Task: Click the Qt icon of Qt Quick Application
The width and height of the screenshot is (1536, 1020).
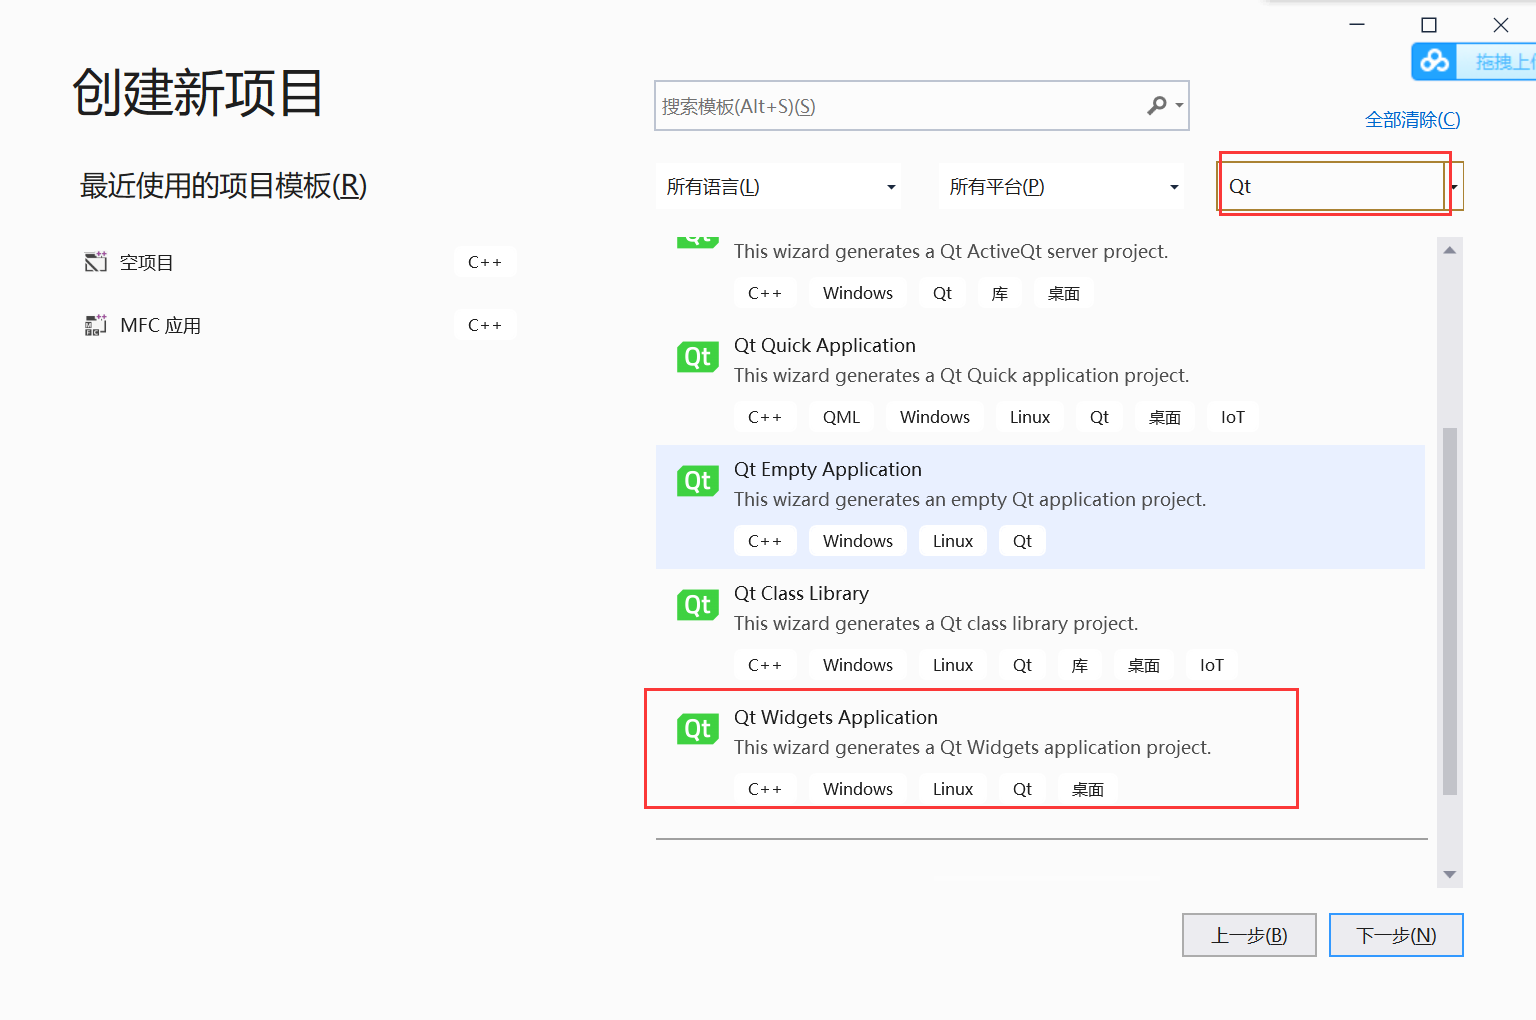Action: pyautogui.click(x=698, y=357)
